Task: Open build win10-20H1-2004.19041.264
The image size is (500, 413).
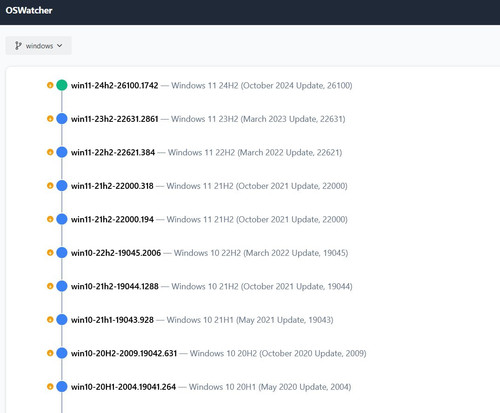Action: tap(123, 387)
